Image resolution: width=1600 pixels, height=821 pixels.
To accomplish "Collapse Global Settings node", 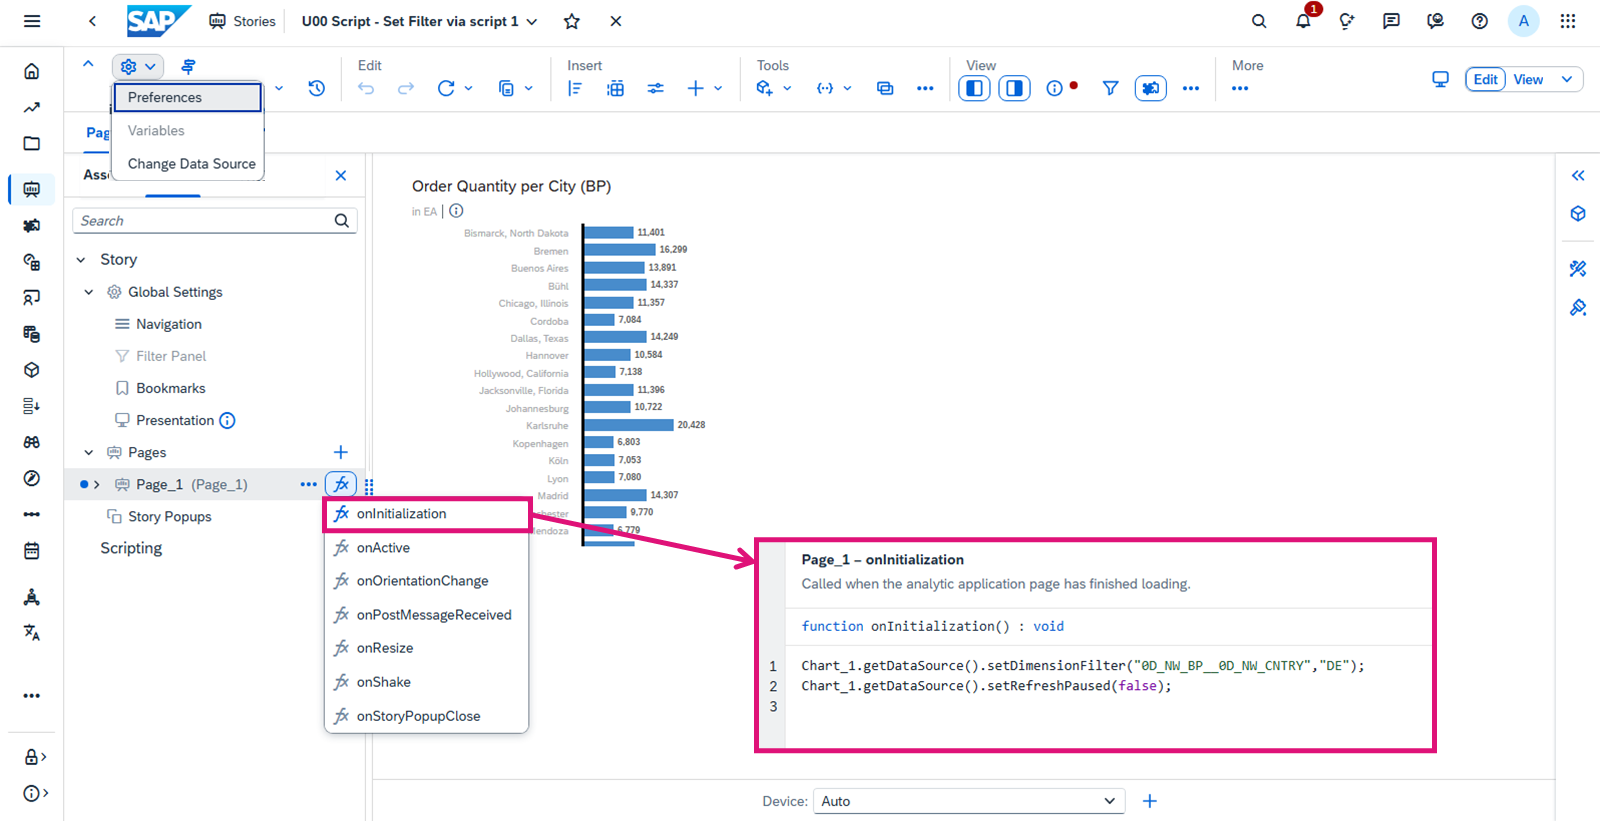I will point(89,292).
